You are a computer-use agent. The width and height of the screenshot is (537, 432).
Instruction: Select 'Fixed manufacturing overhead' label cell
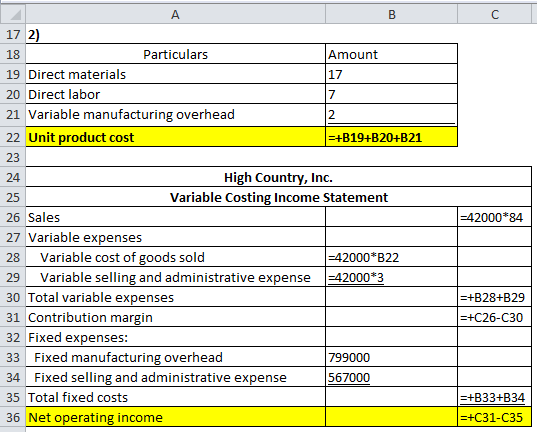tap(175, 357)
